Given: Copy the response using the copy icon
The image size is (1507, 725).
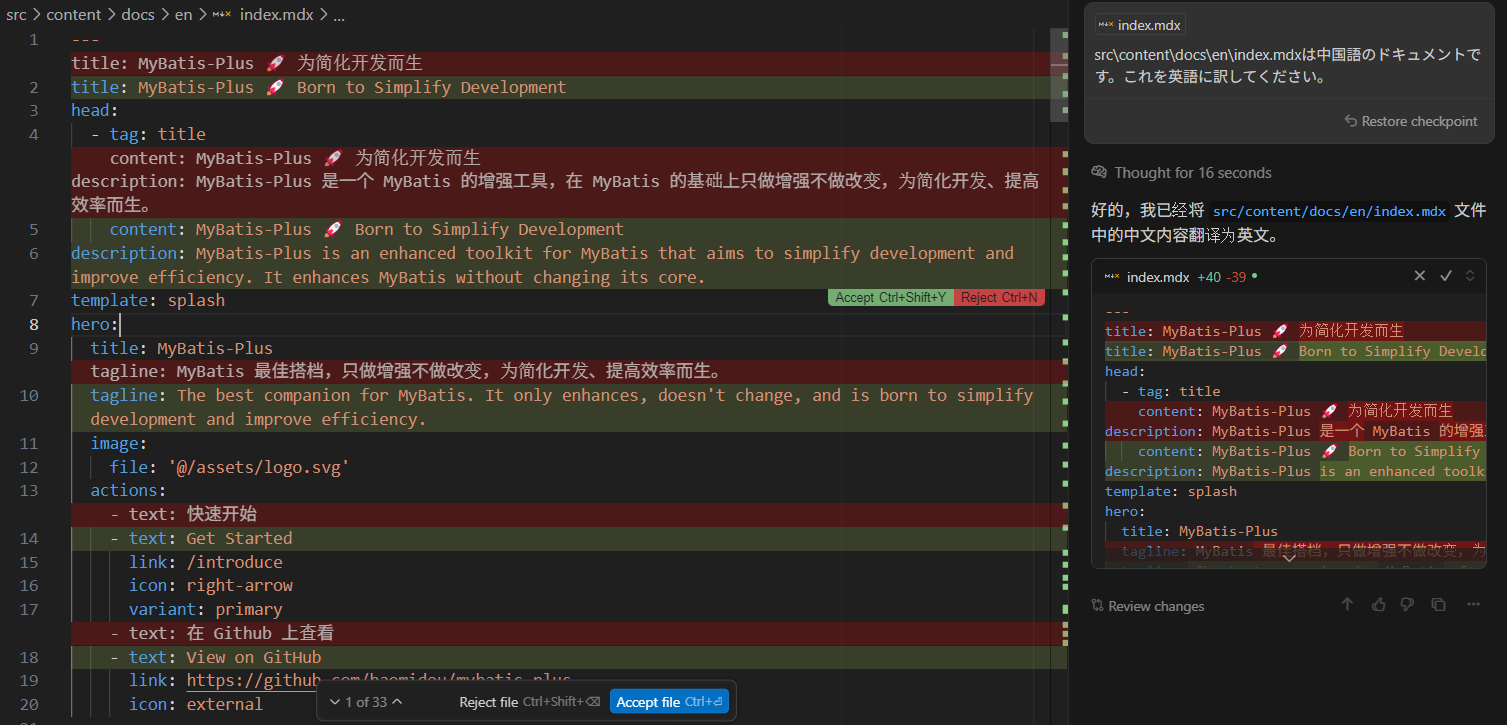Looking at the screenshot, I should 1438,604.
